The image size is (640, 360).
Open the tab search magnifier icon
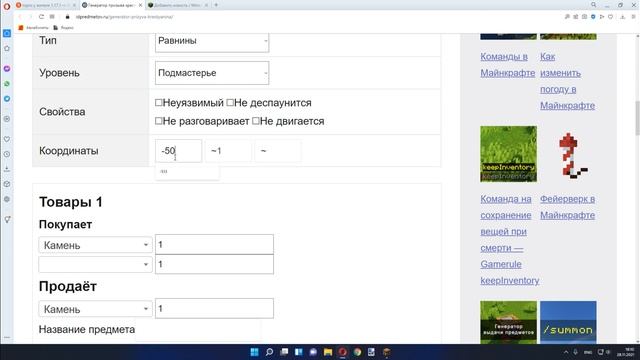(593, 5)
